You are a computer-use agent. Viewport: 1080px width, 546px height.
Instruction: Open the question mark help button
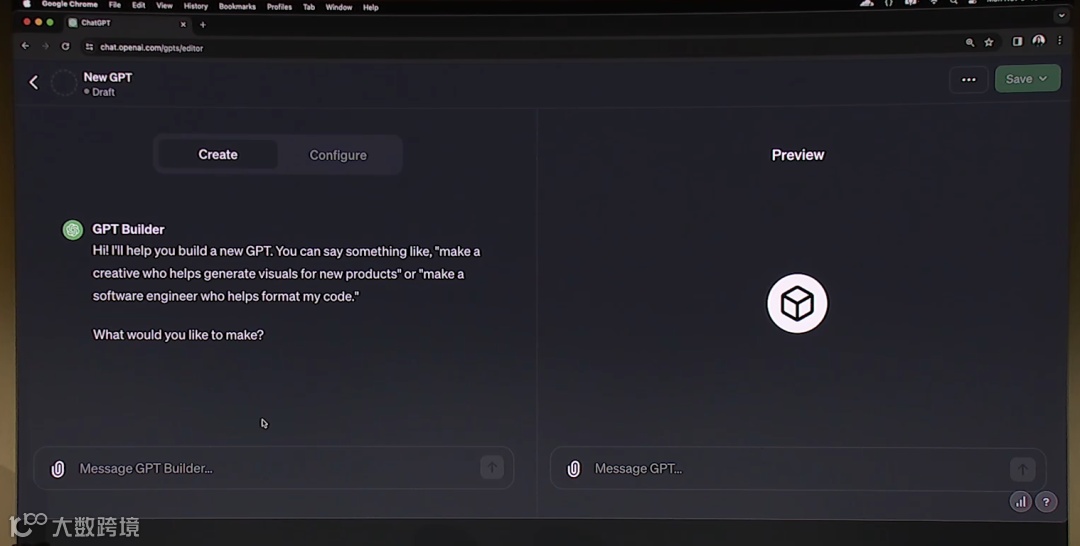[1046, 502]
